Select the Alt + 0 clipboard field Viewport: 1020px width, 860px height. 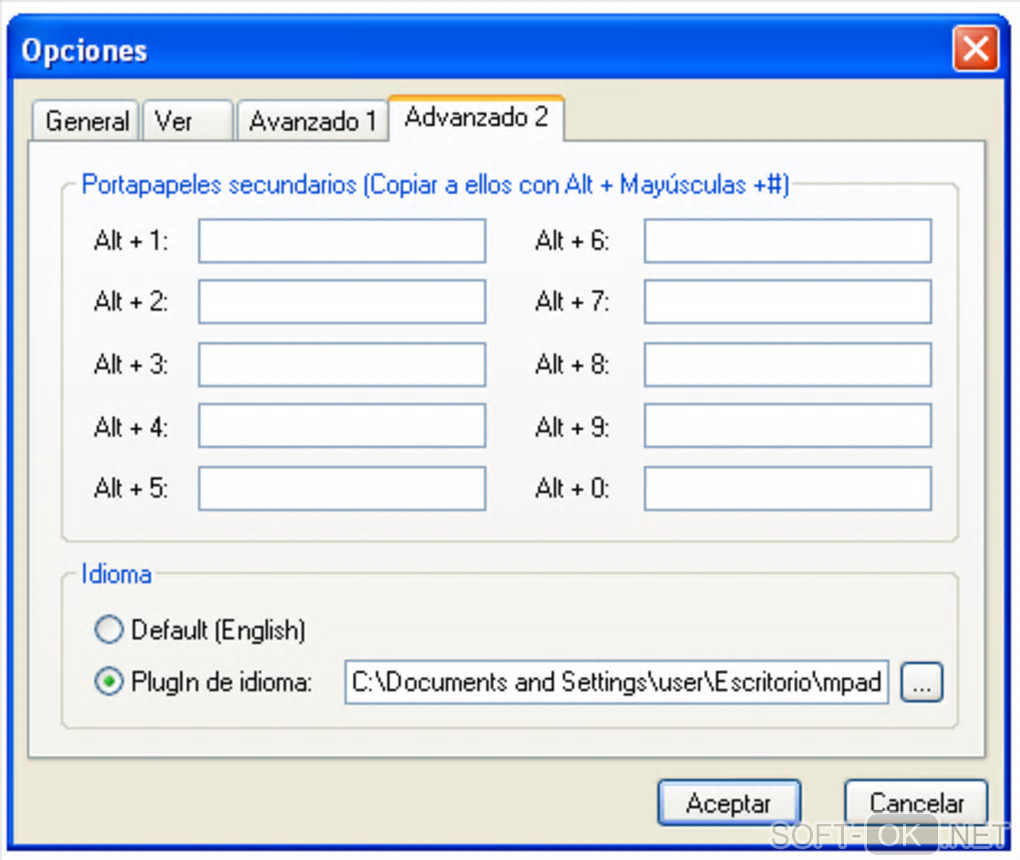point(787,489)
